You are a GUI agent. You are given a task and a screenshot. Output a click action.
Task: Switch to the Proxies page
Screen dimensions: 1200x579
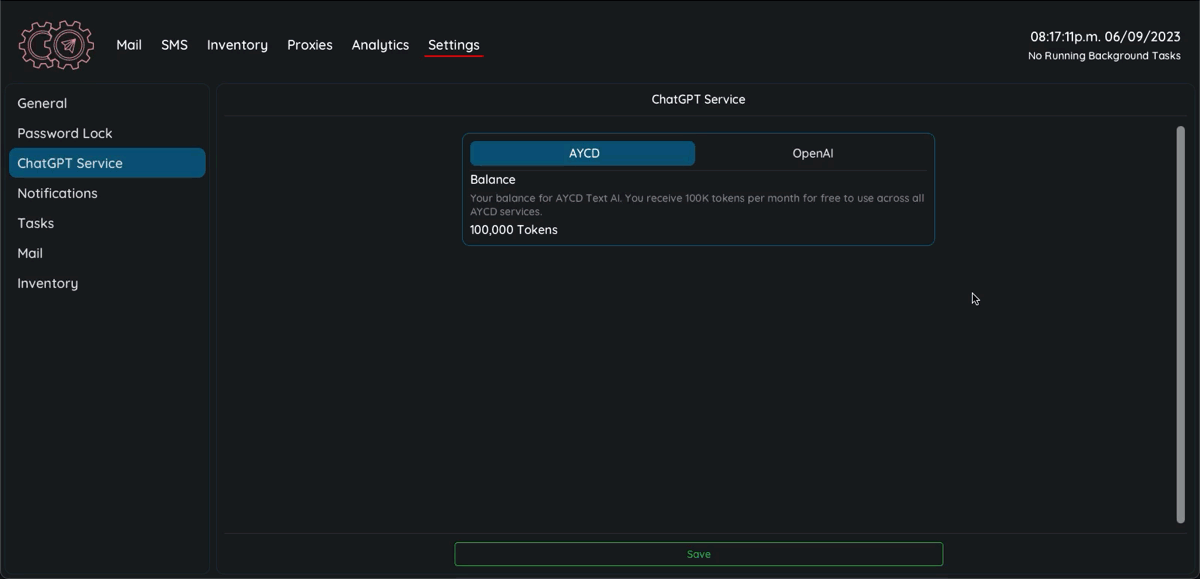point(309,45)
